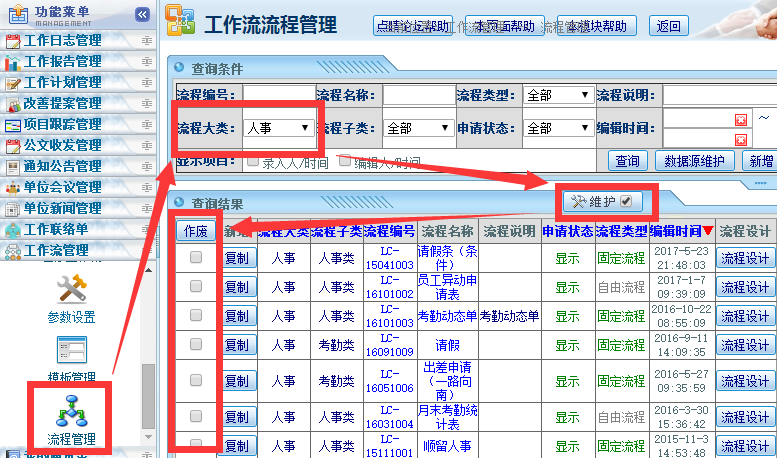
Task: Collapse the 功能菜单 sidebar with double-arrow icon
Action: click(142, 14)
